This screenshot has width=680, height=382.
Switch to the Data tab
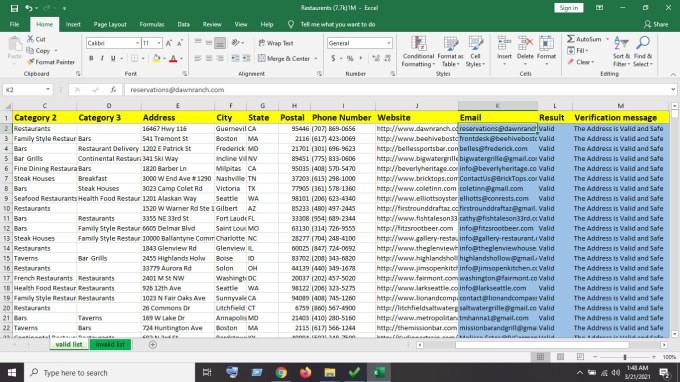click(x=183, y=24)
